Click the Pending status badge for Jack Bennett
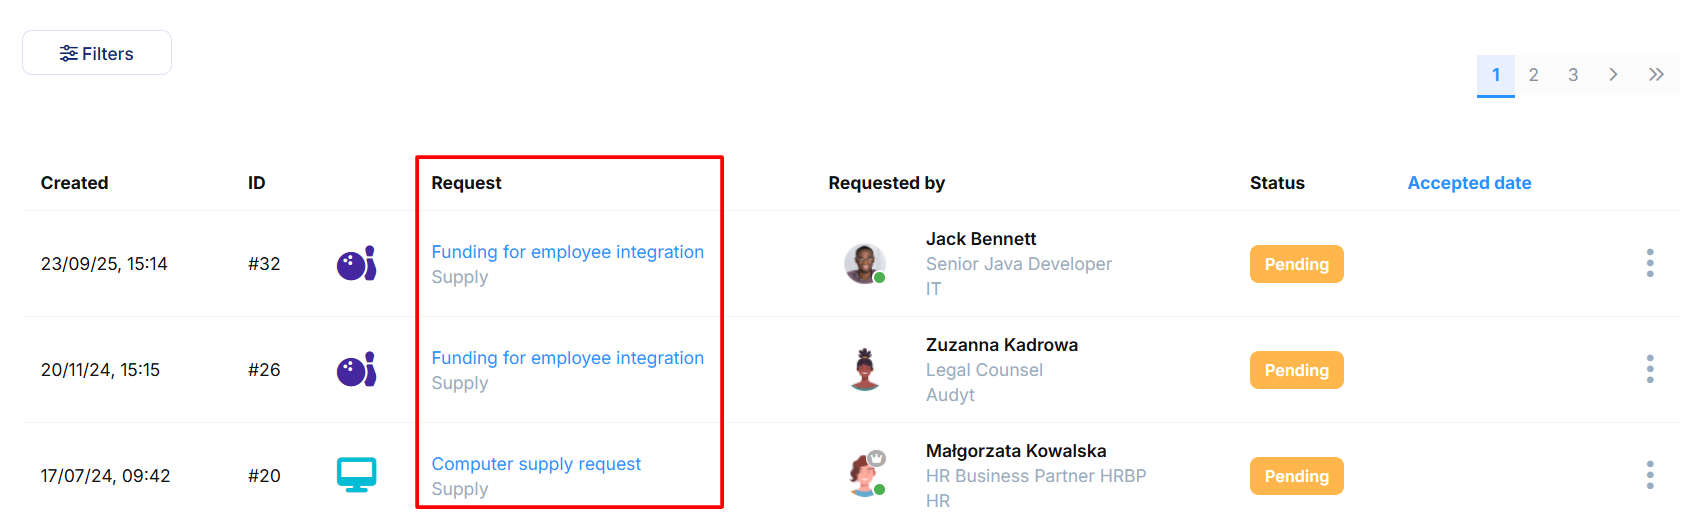The width and height of the screenshot is (1706, 526). [x=1296, y=264]
